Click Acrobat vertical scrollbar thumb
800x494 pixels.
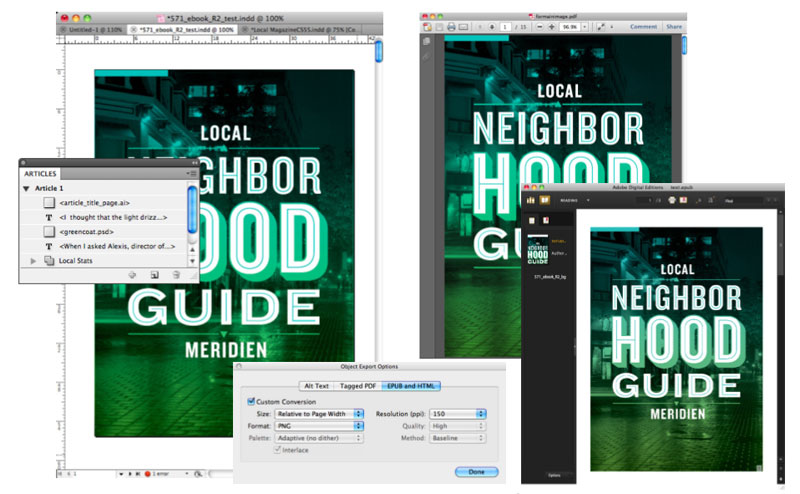coord(684,46)
